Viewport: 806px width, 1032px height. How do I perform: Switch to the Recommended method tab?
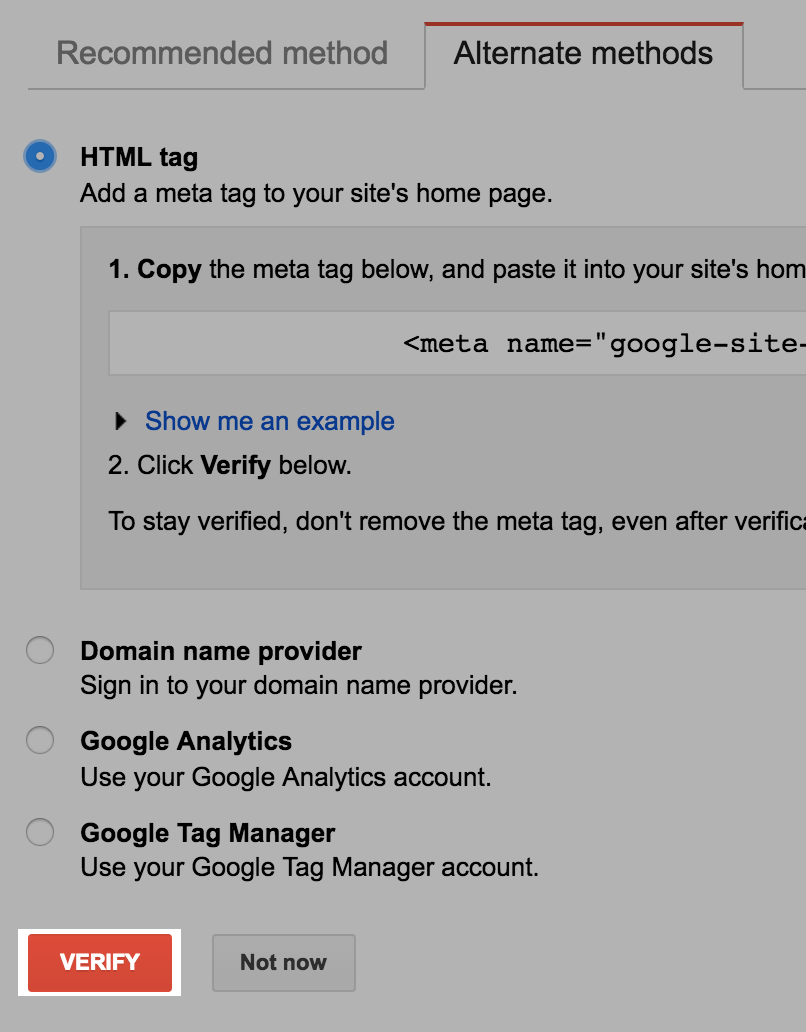(x=222, y=53)
